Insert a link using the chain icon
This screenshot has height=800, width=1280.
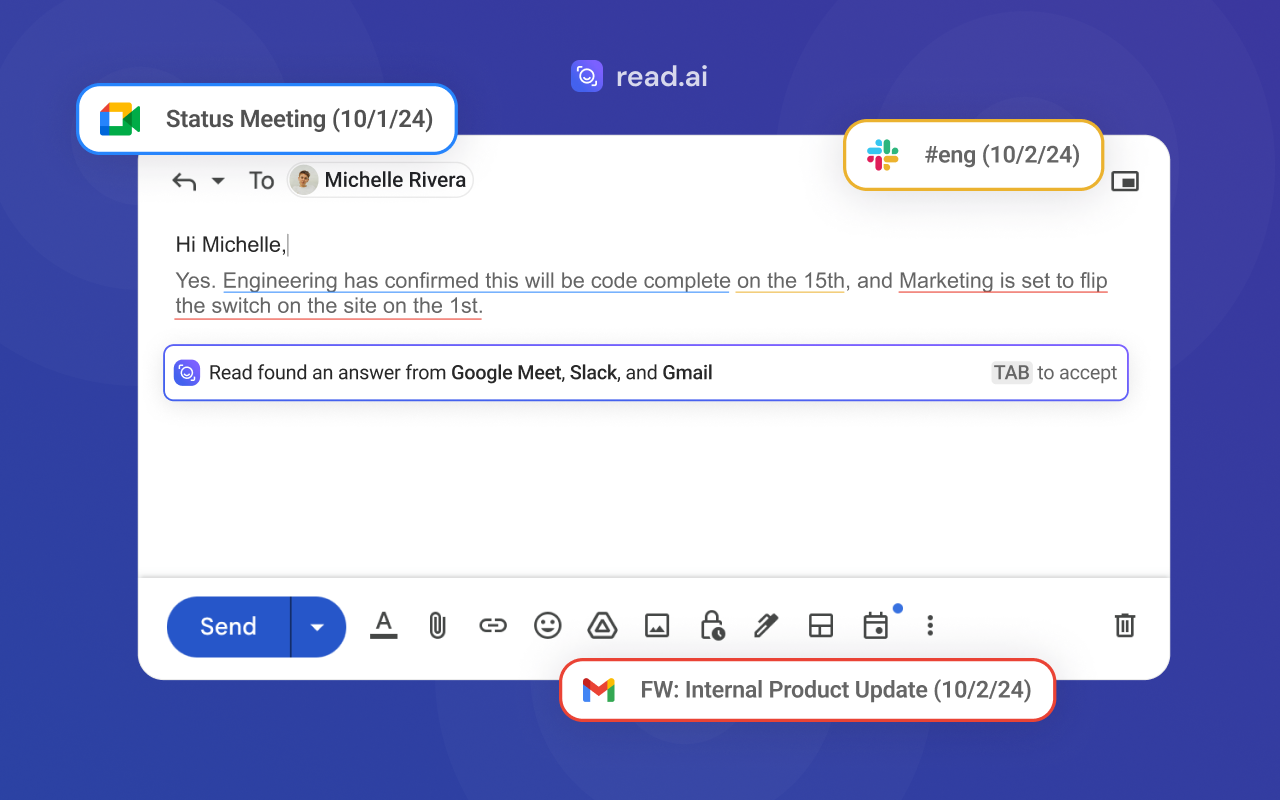[x=492, y=626]
